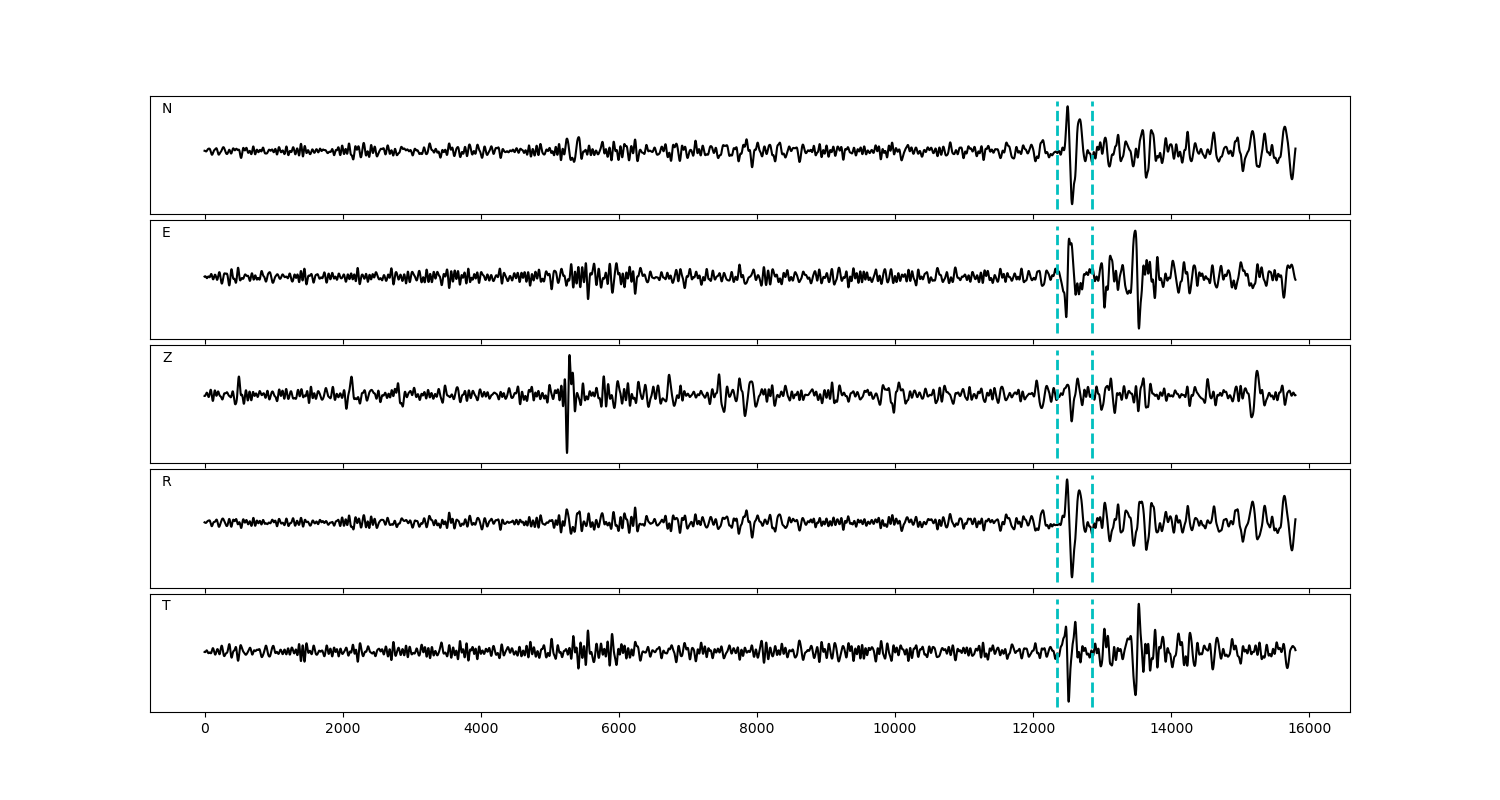Click the x-axis tick label 12000
Screen dimensions: 1500x800
[1033, 729]
